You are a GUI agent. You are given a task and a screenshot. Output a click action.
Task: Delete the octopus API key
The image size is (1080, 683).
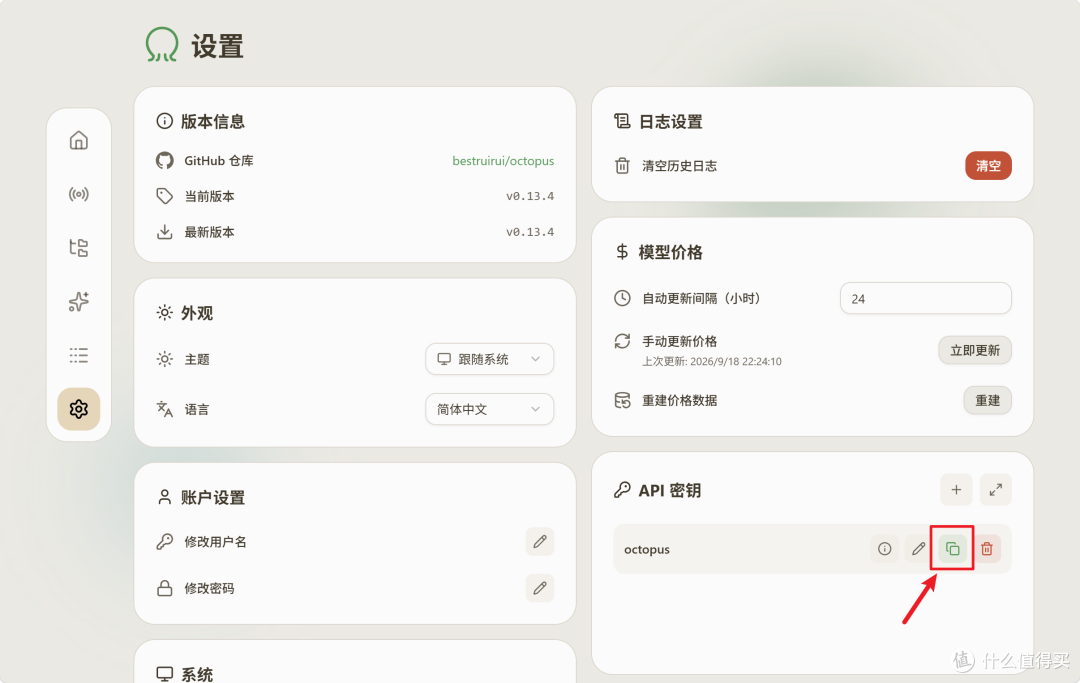click(986, 549)
